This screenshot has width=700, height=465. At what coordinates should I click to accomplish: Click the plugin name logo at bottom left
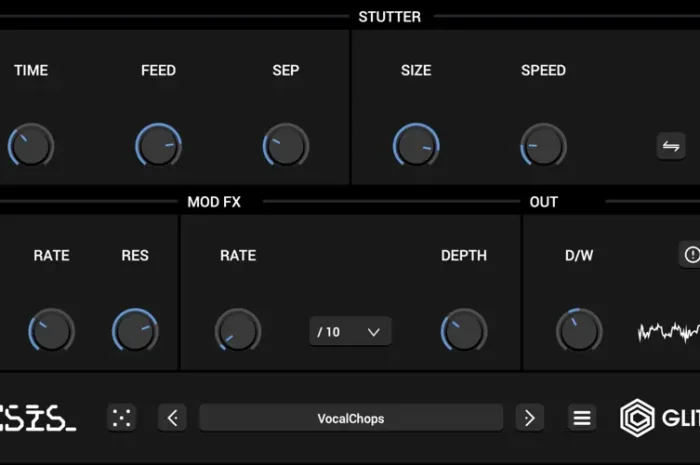(38, 418)
